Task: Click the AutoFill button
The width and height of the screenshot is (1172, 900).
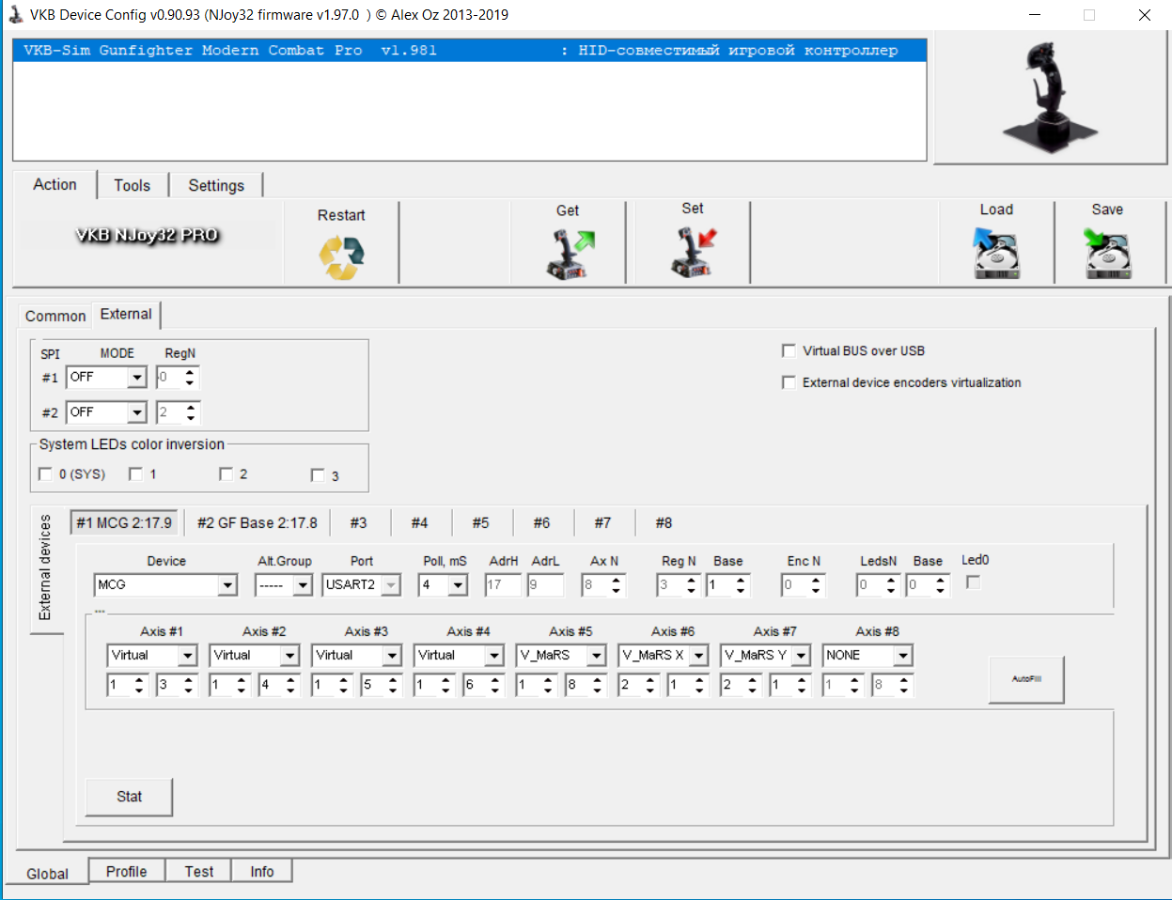Action: pyautogui.click(x=1026, y=679)
